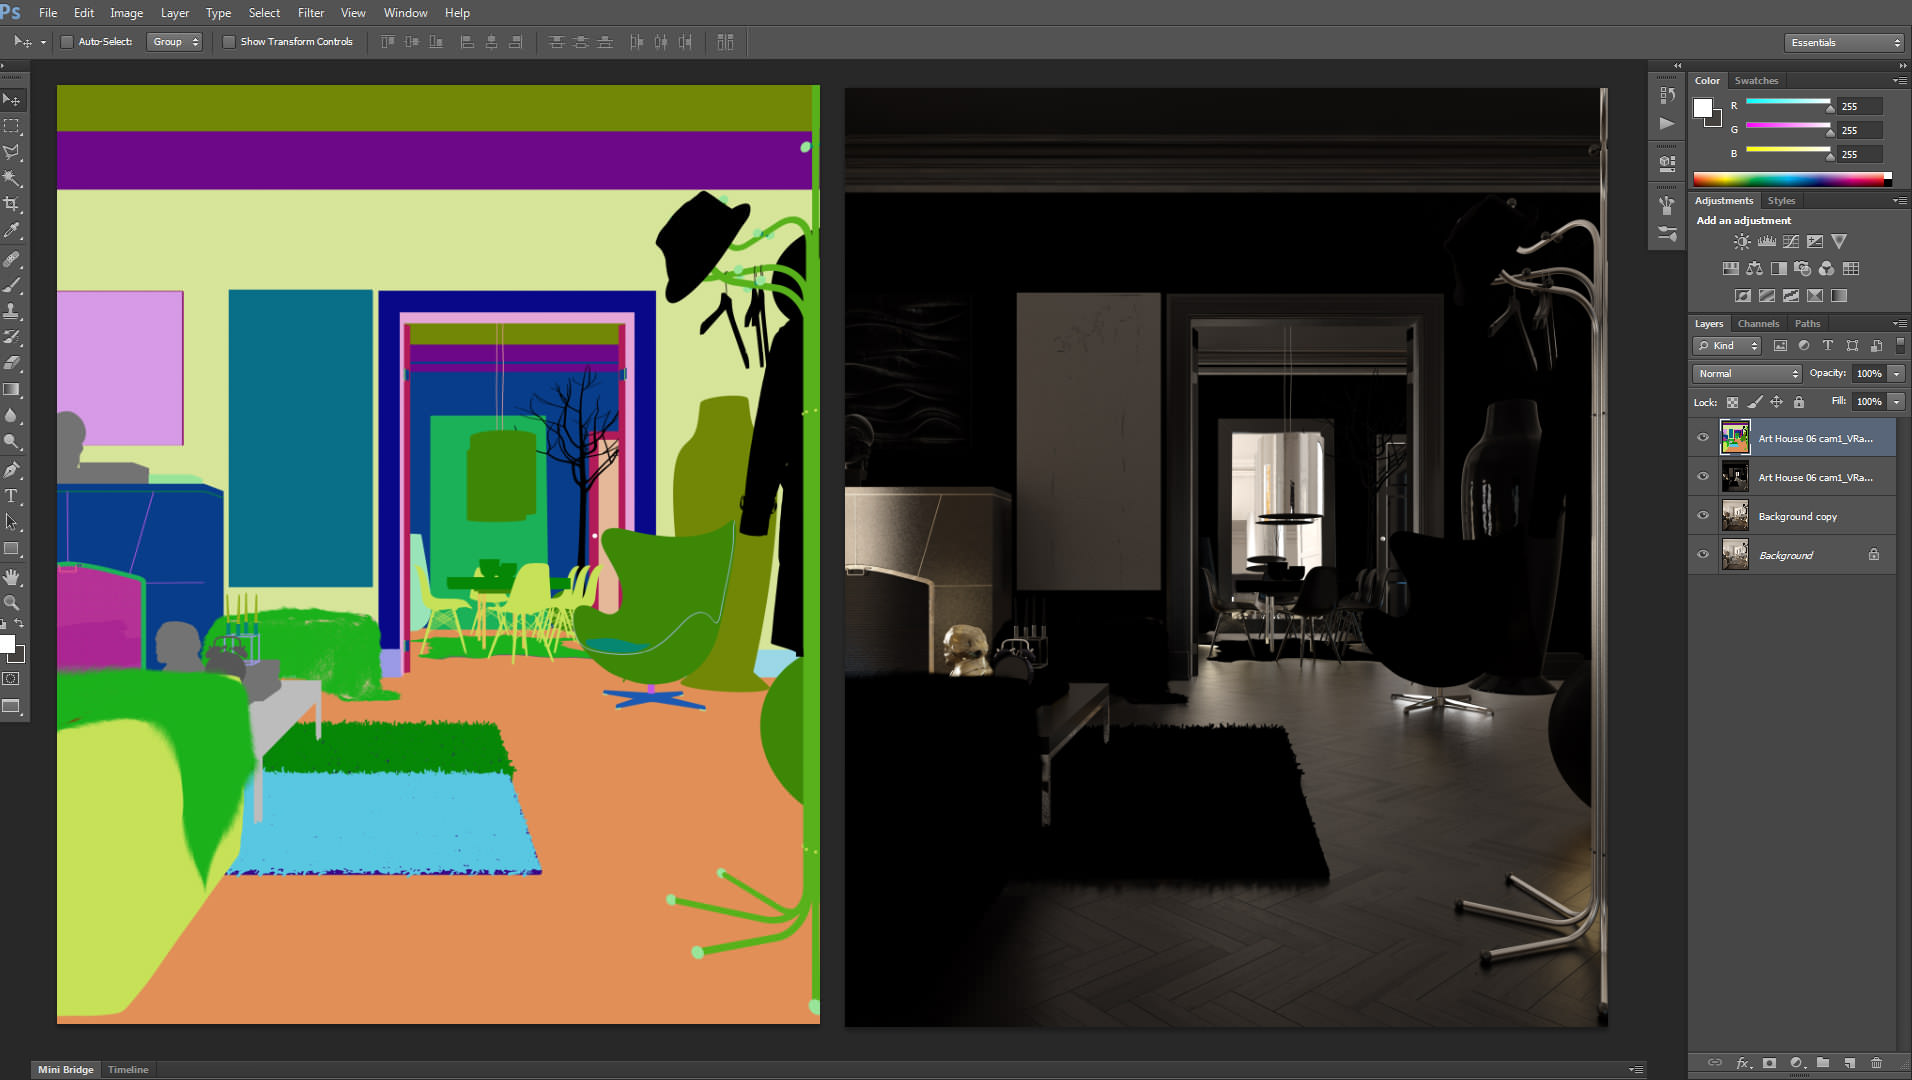
Task: Toggle lock image pixels brush icon
Action: 1754,402
